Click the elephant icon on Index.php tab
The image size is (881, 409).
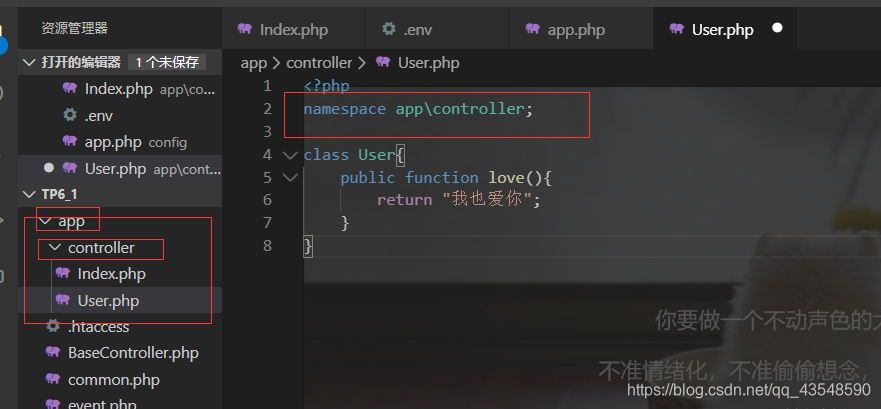(244, 29)
